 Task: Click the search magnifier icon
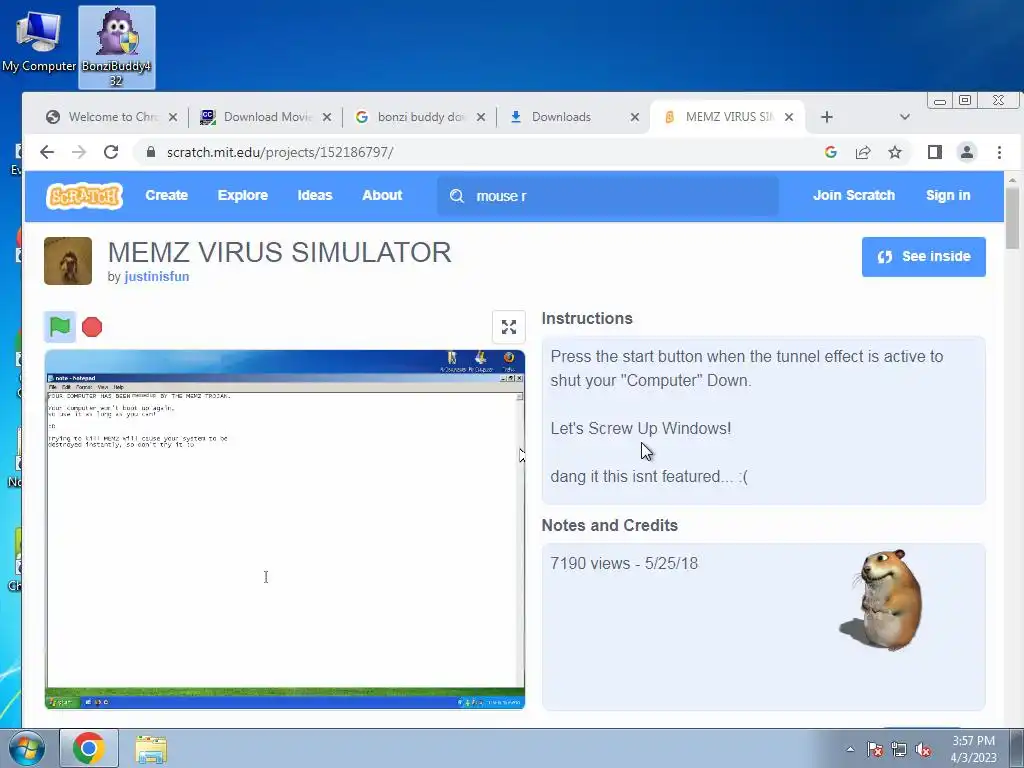coord(456,196)
